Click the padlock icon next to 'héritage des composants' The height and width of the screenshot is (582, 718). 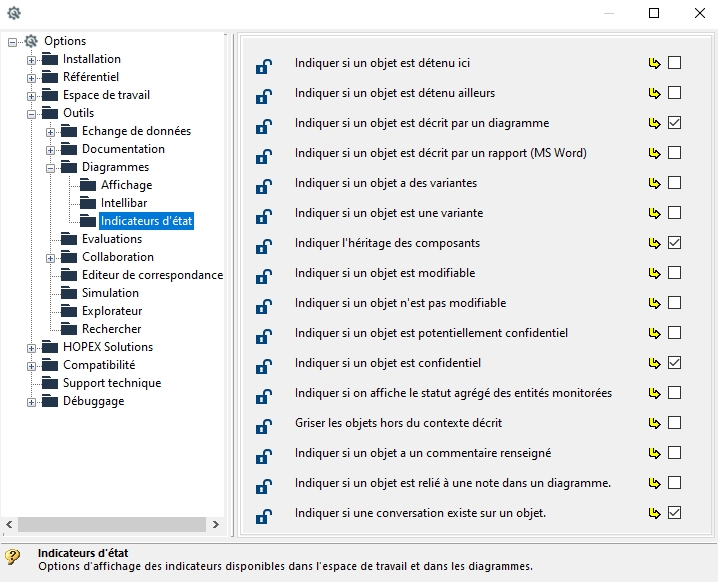pyautogui.click(x=263, y=247)
